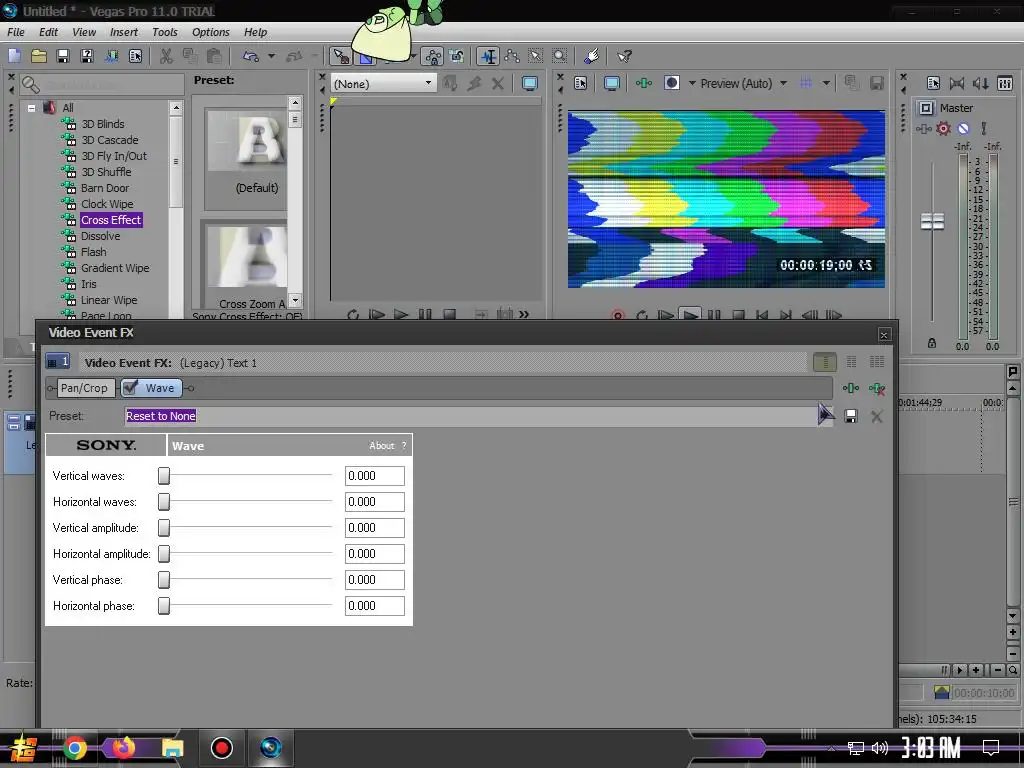1024x768 pixels.
Task: Open the View menu
Action: (84, 32)
